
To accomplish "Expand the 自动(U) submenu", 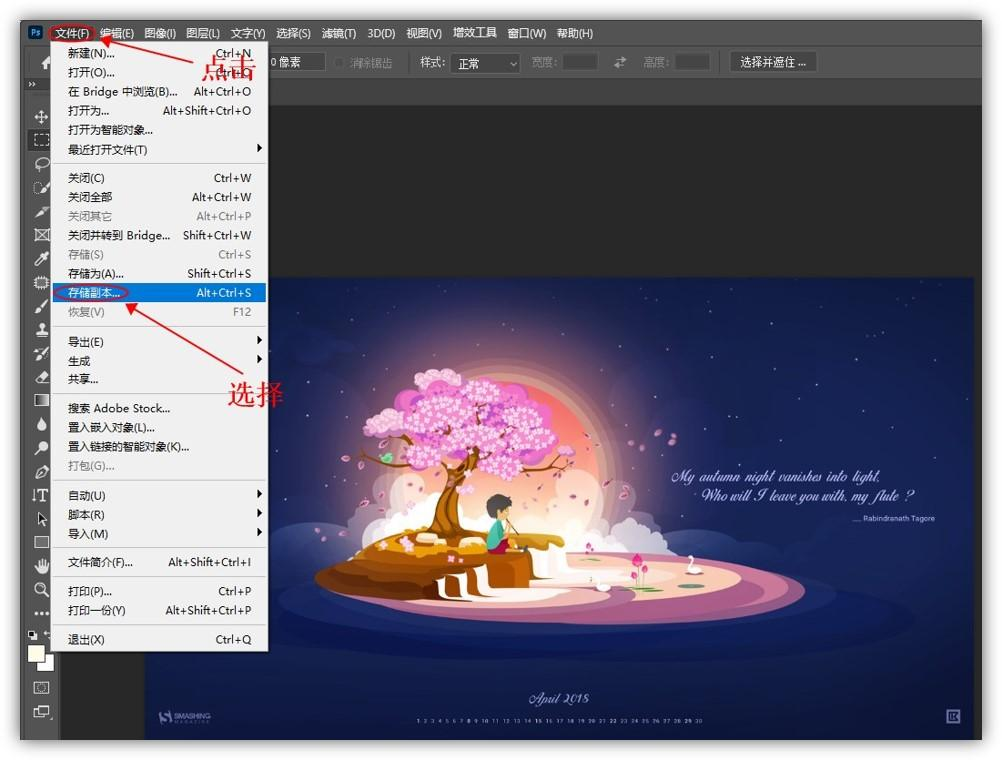I will [x=159, y=495].
